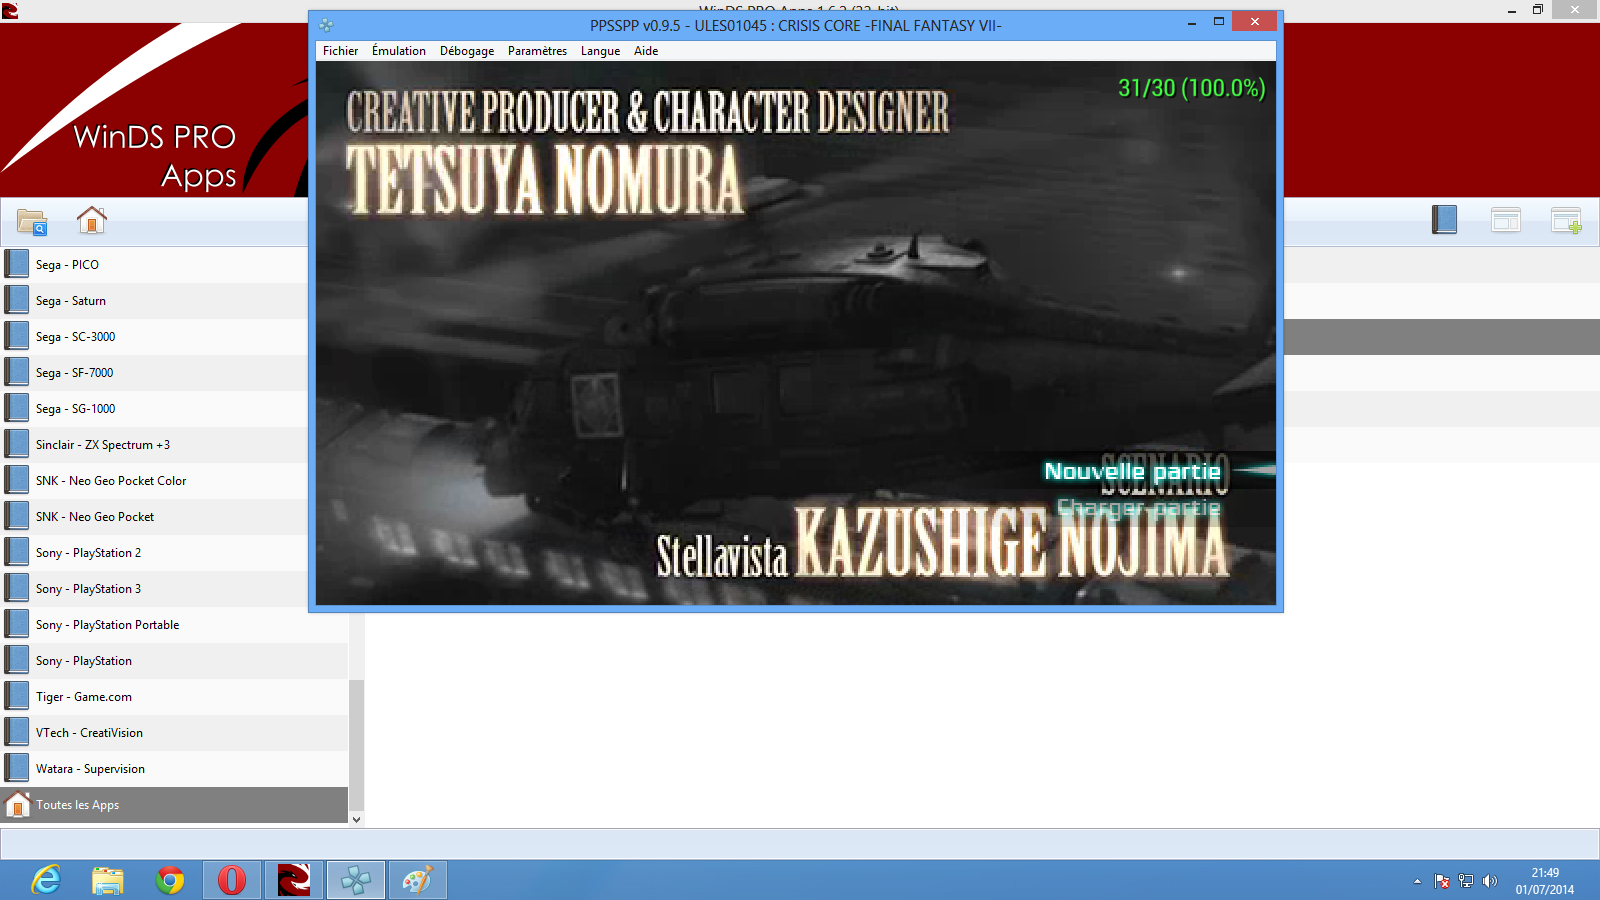Open Internet Explorer from the taskbar

click(46, 880)
